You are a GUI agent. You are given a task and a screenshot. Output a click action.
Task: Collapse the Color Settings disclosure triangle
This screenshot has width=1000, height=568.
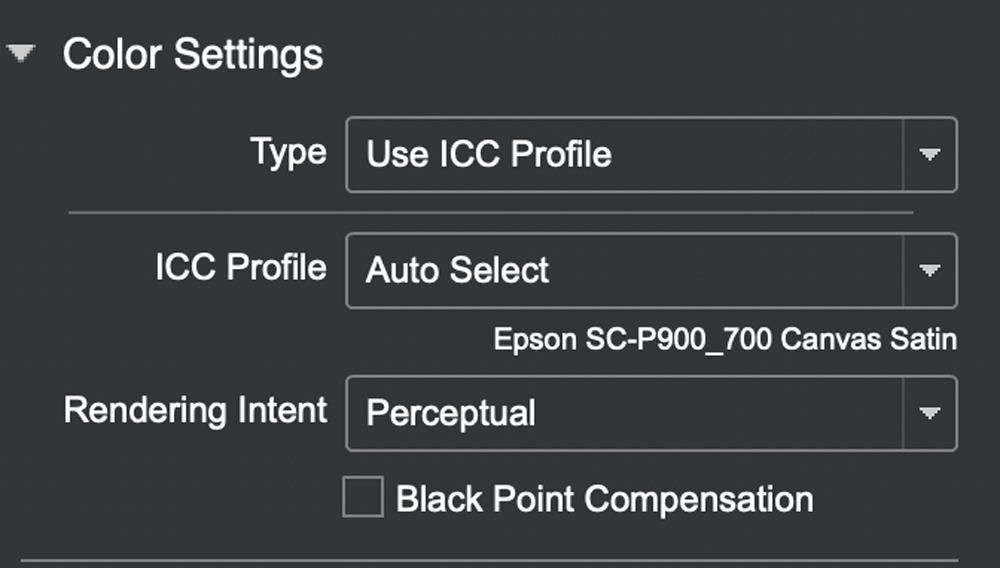(21, 54)
